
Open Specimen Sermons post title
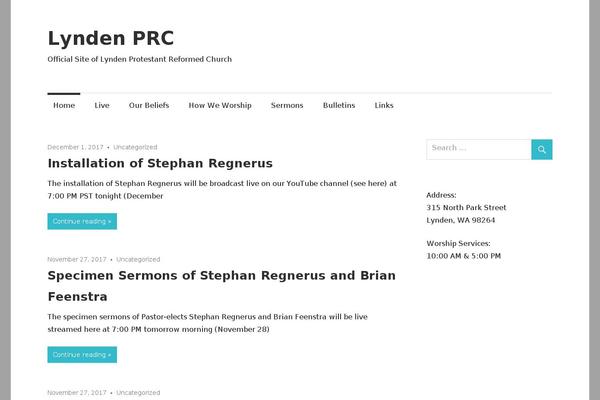pyautogui.click(x=222, y=286)
